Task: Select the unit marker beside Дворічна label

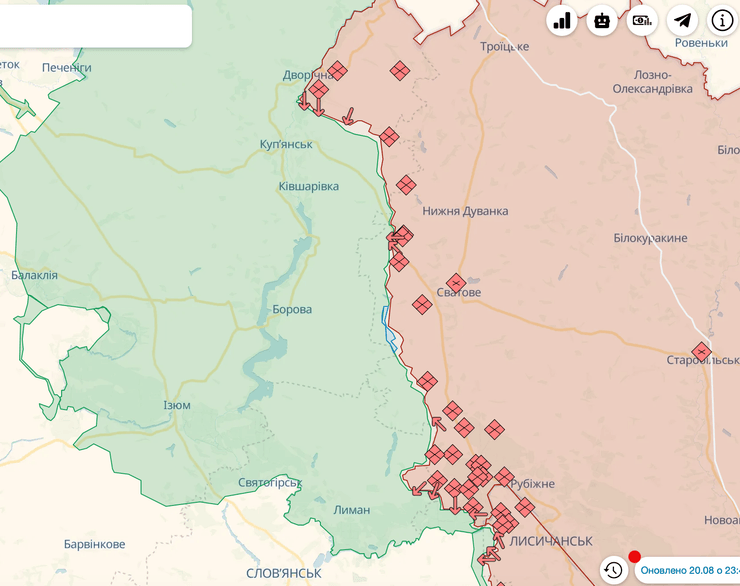Action: click(337, 71)
